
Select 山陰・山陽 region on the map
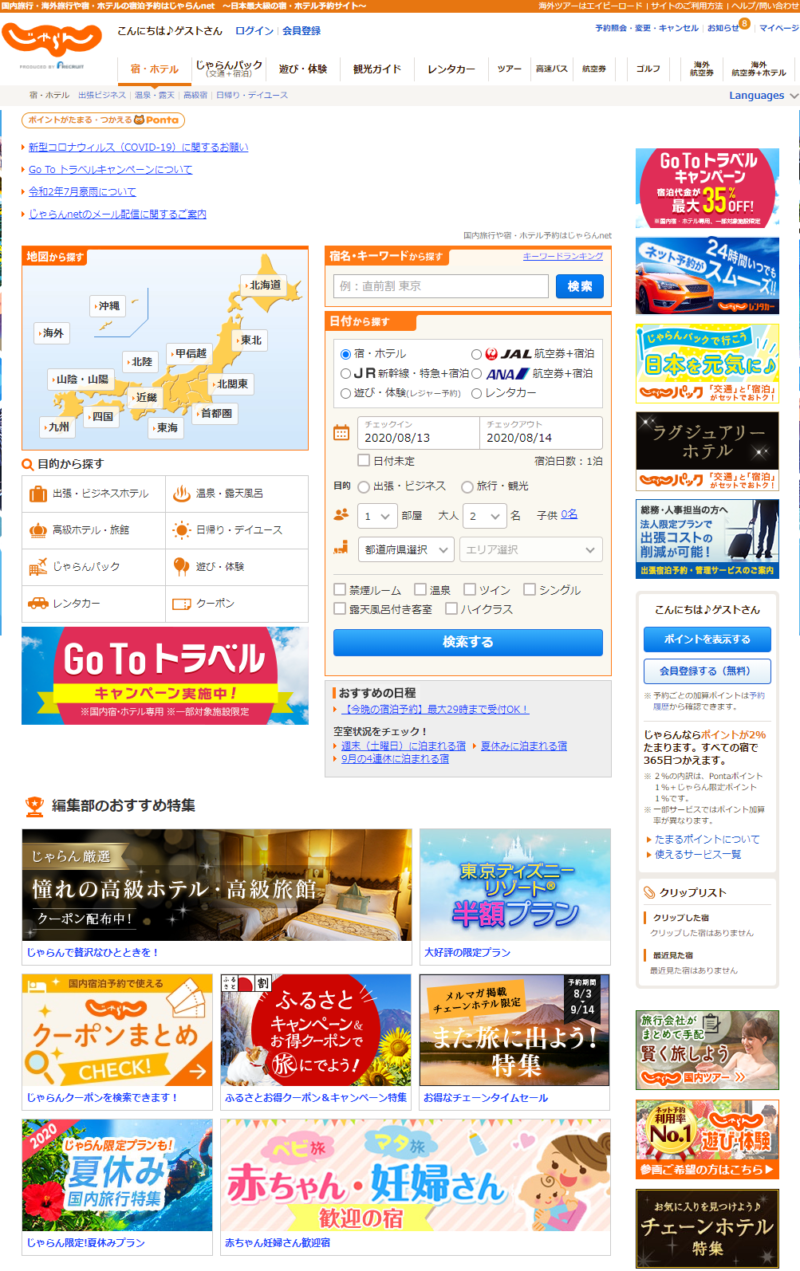(83, 380)
